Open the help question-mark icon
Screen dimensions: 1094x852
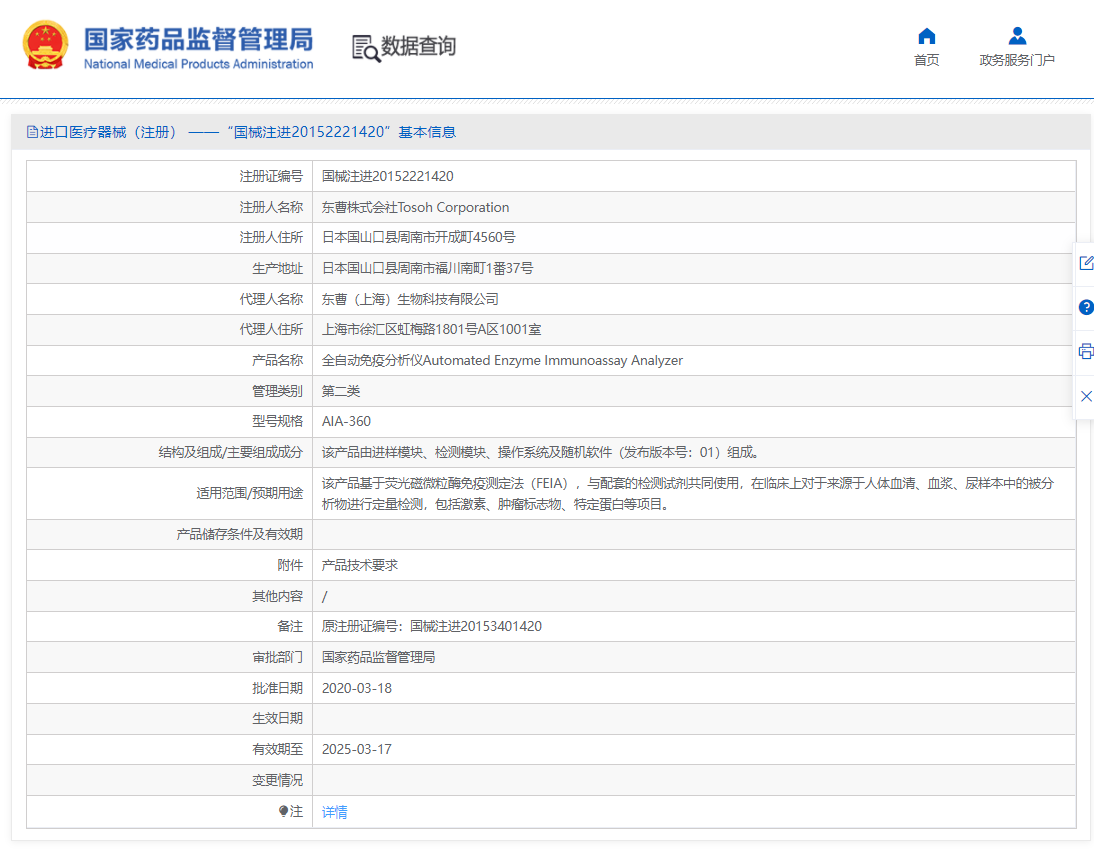click(1086, 307)
